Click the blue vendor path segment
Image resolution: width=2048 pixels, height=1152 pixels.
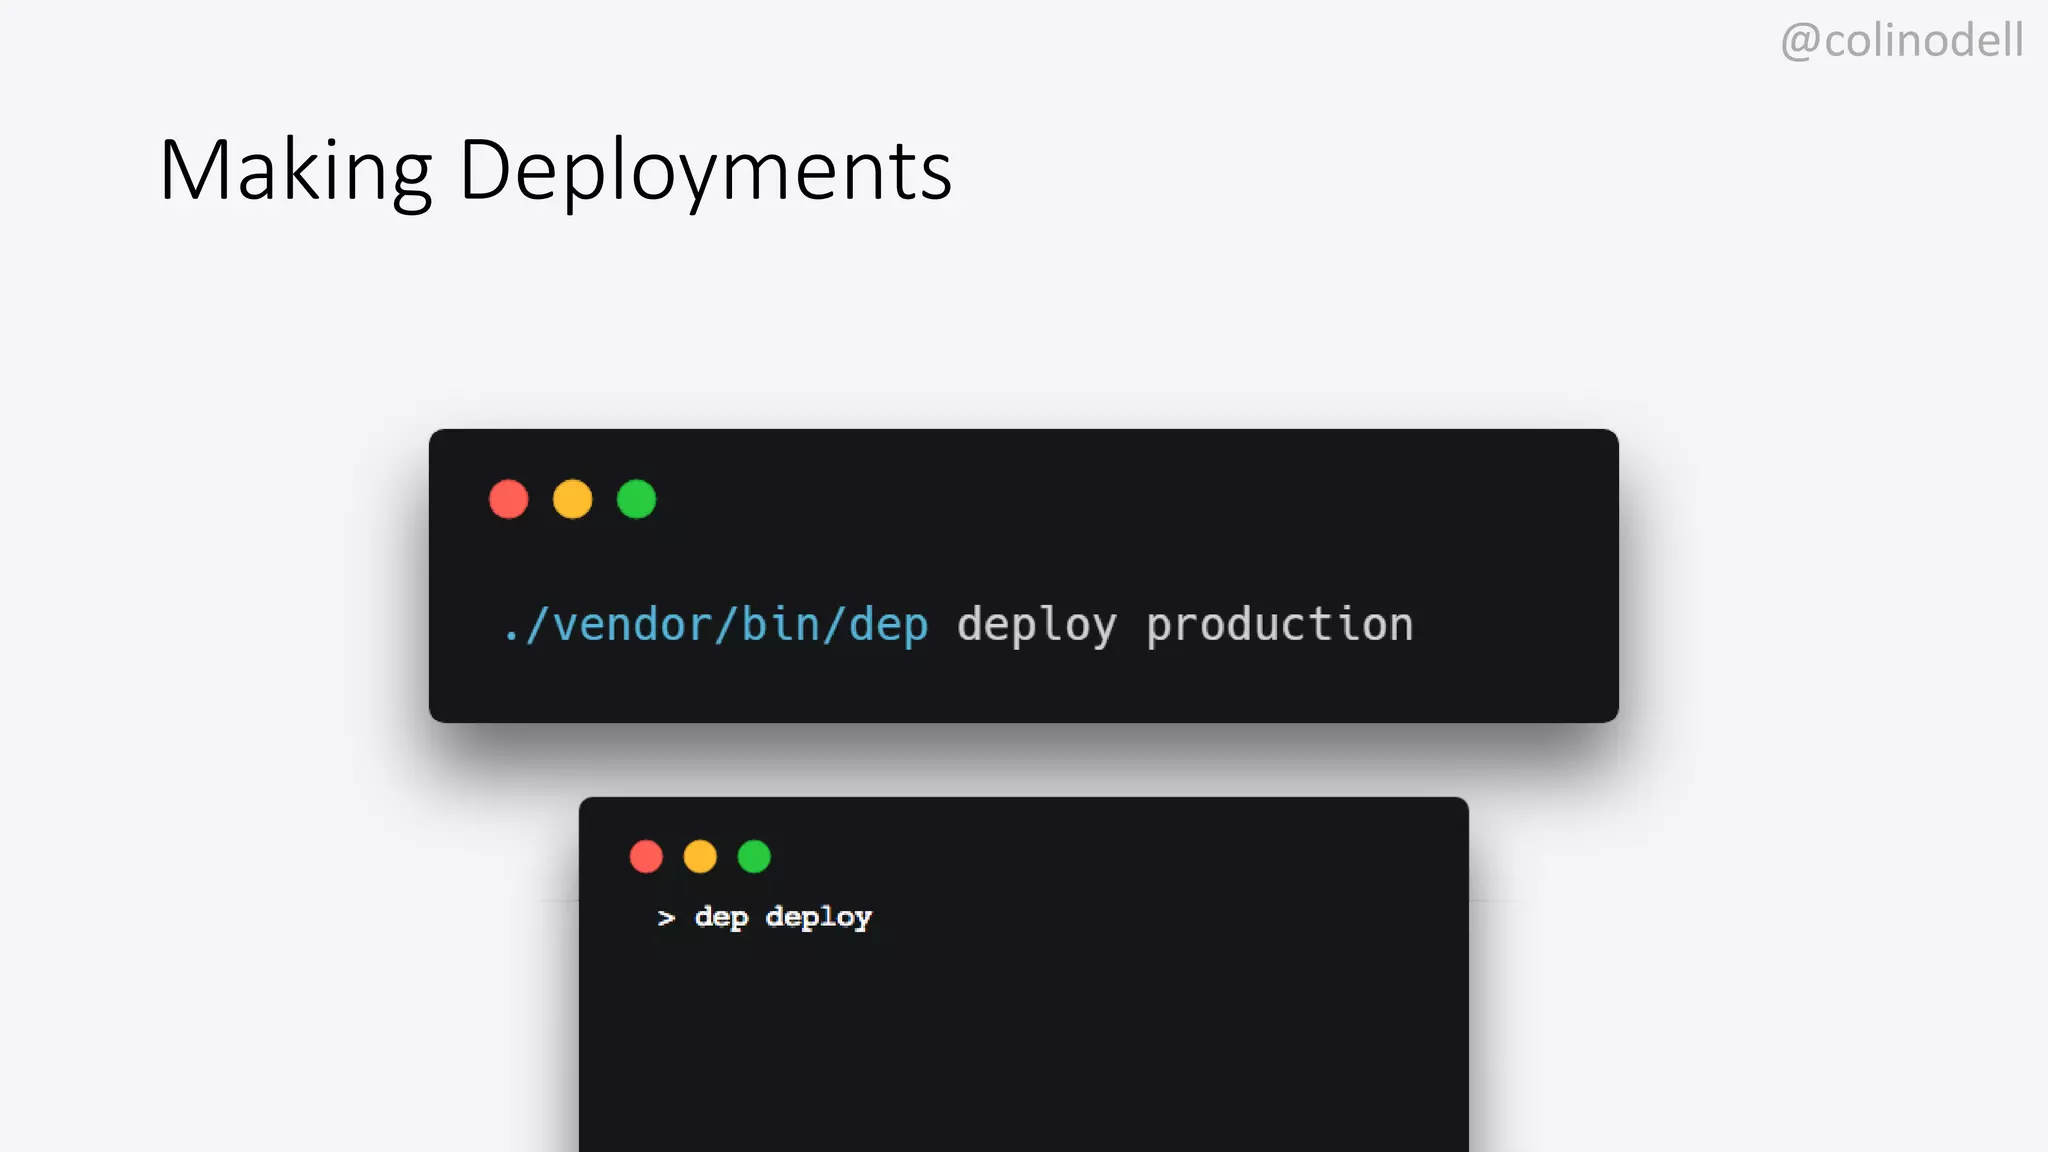coord(632,625)
